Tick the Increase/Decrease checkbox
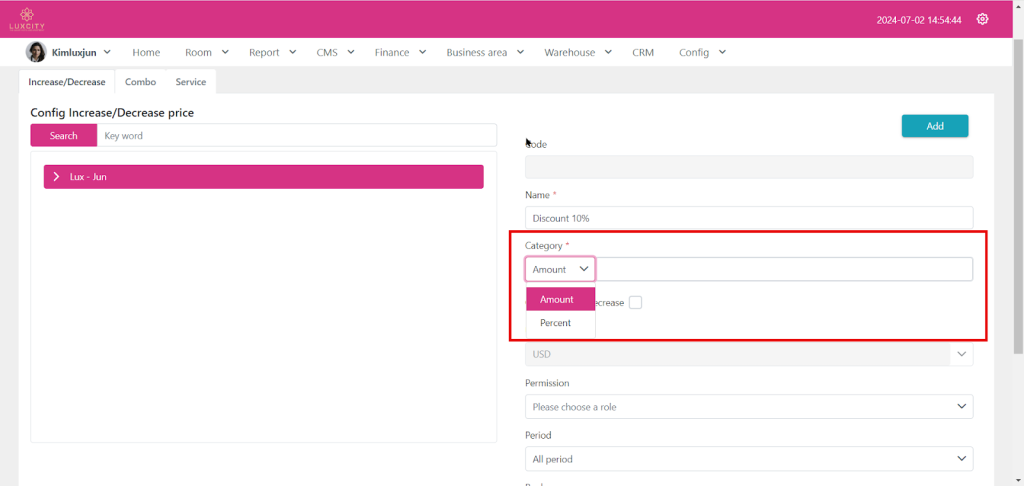Screen dimensions: 1024x486 [635, 302]
